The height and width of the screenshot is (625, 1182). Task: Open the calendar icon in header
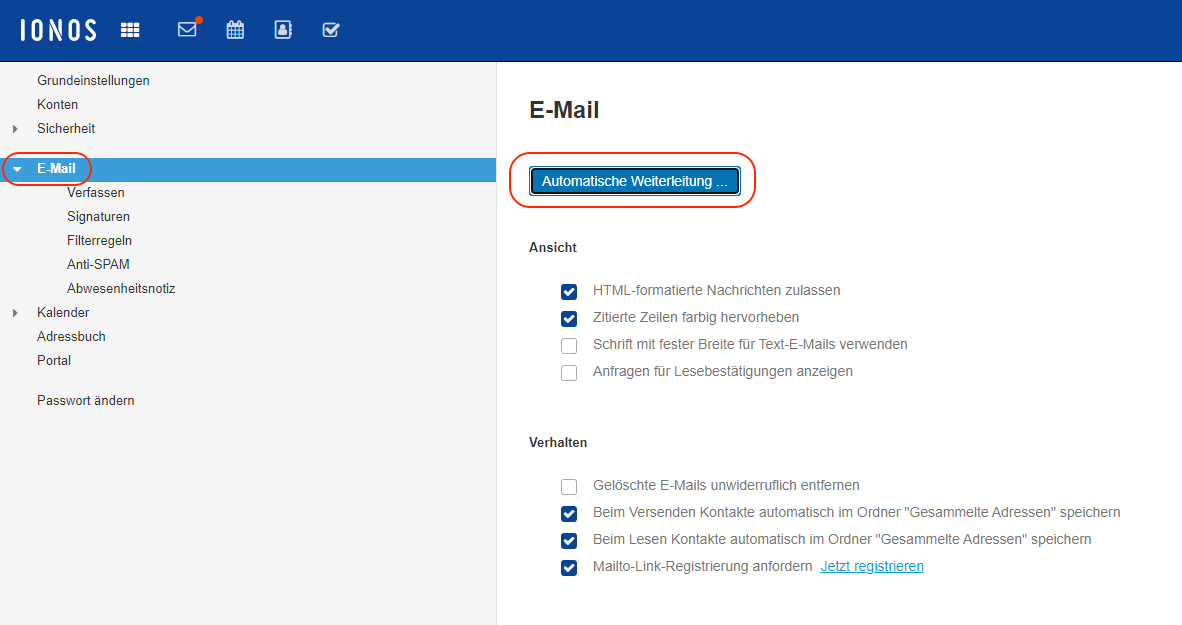click(235, 30)
